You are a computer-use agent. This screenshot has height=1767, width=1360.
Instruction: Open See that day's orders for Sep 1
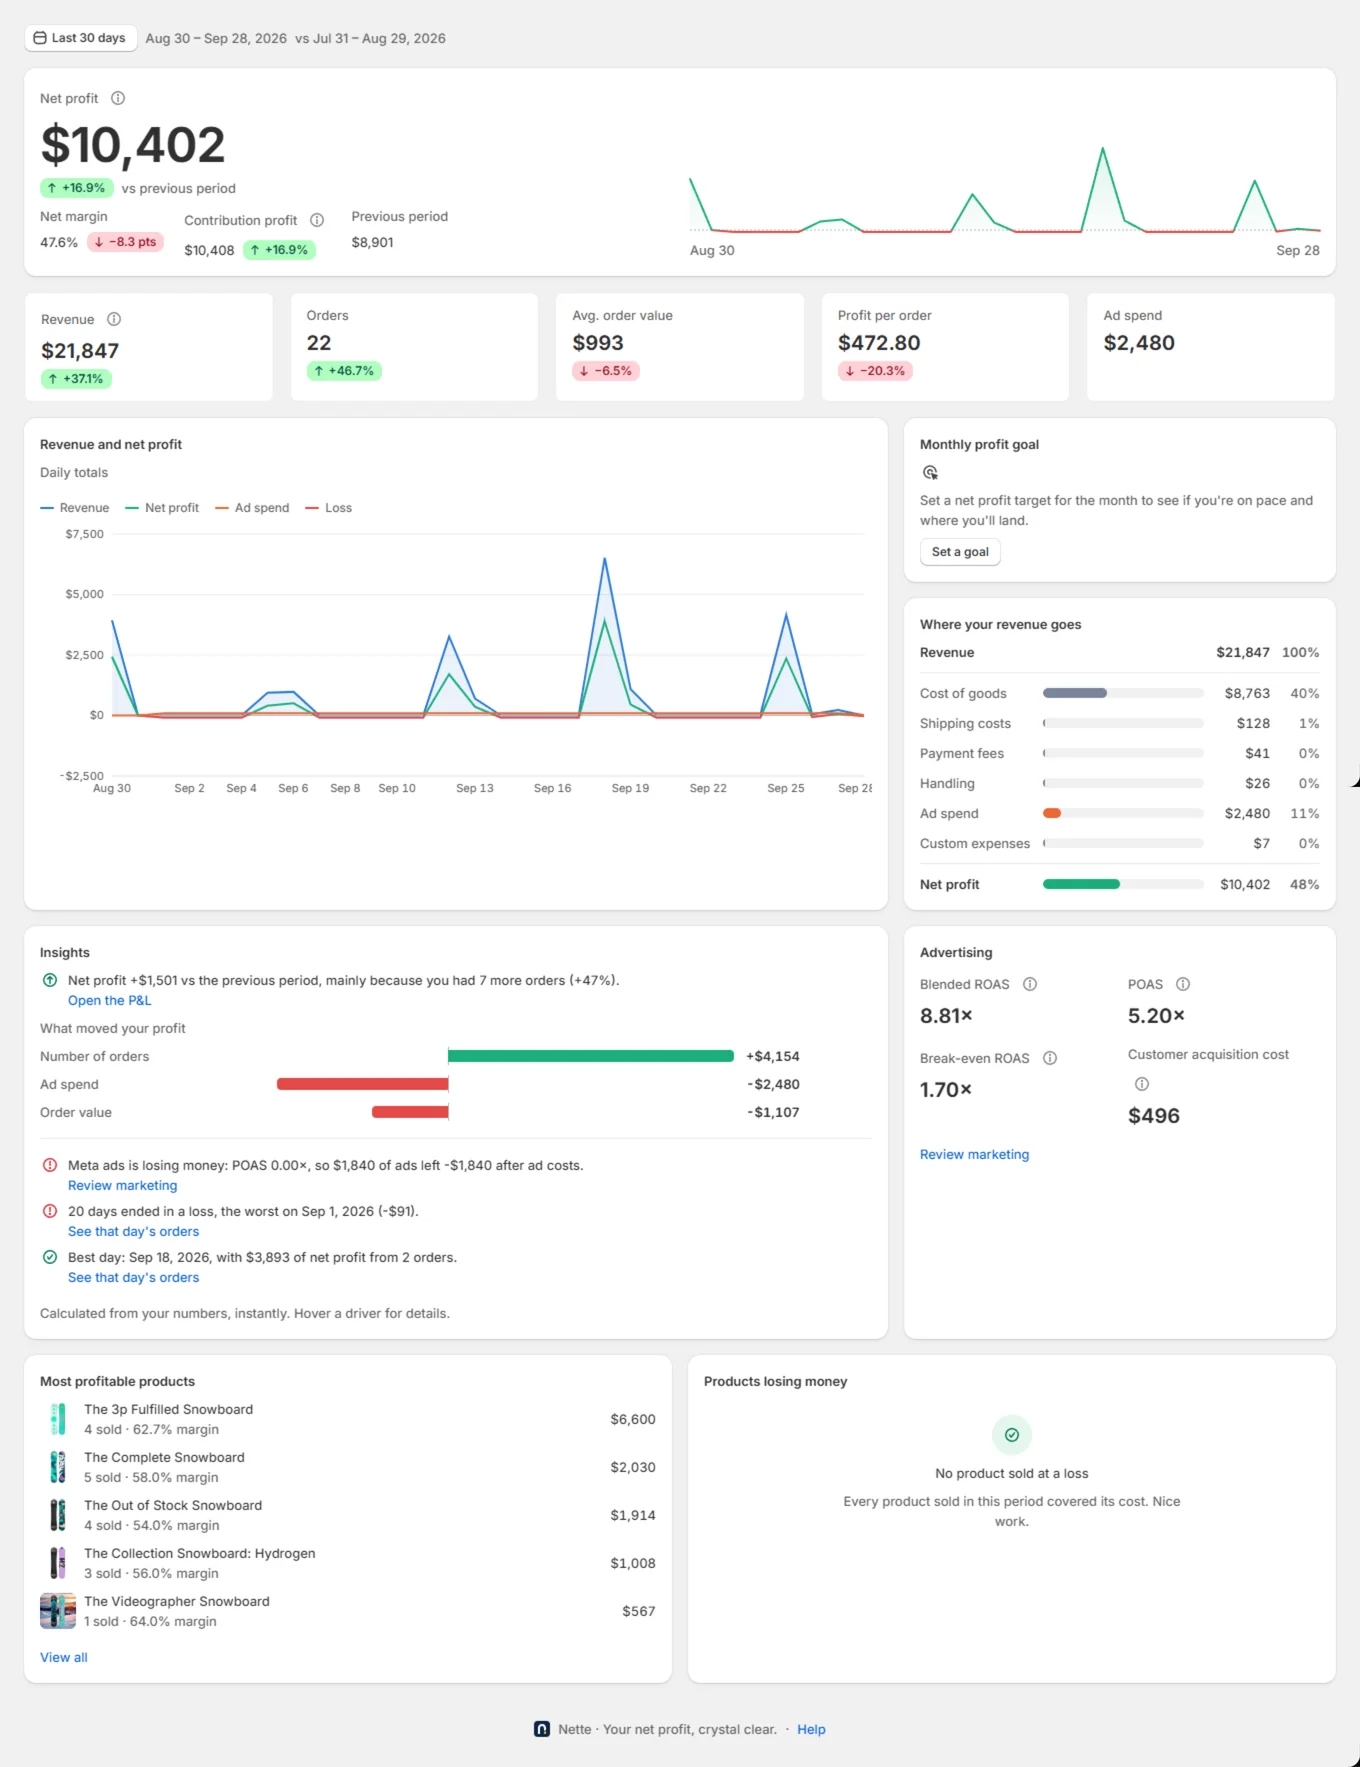pos(134,1231)
